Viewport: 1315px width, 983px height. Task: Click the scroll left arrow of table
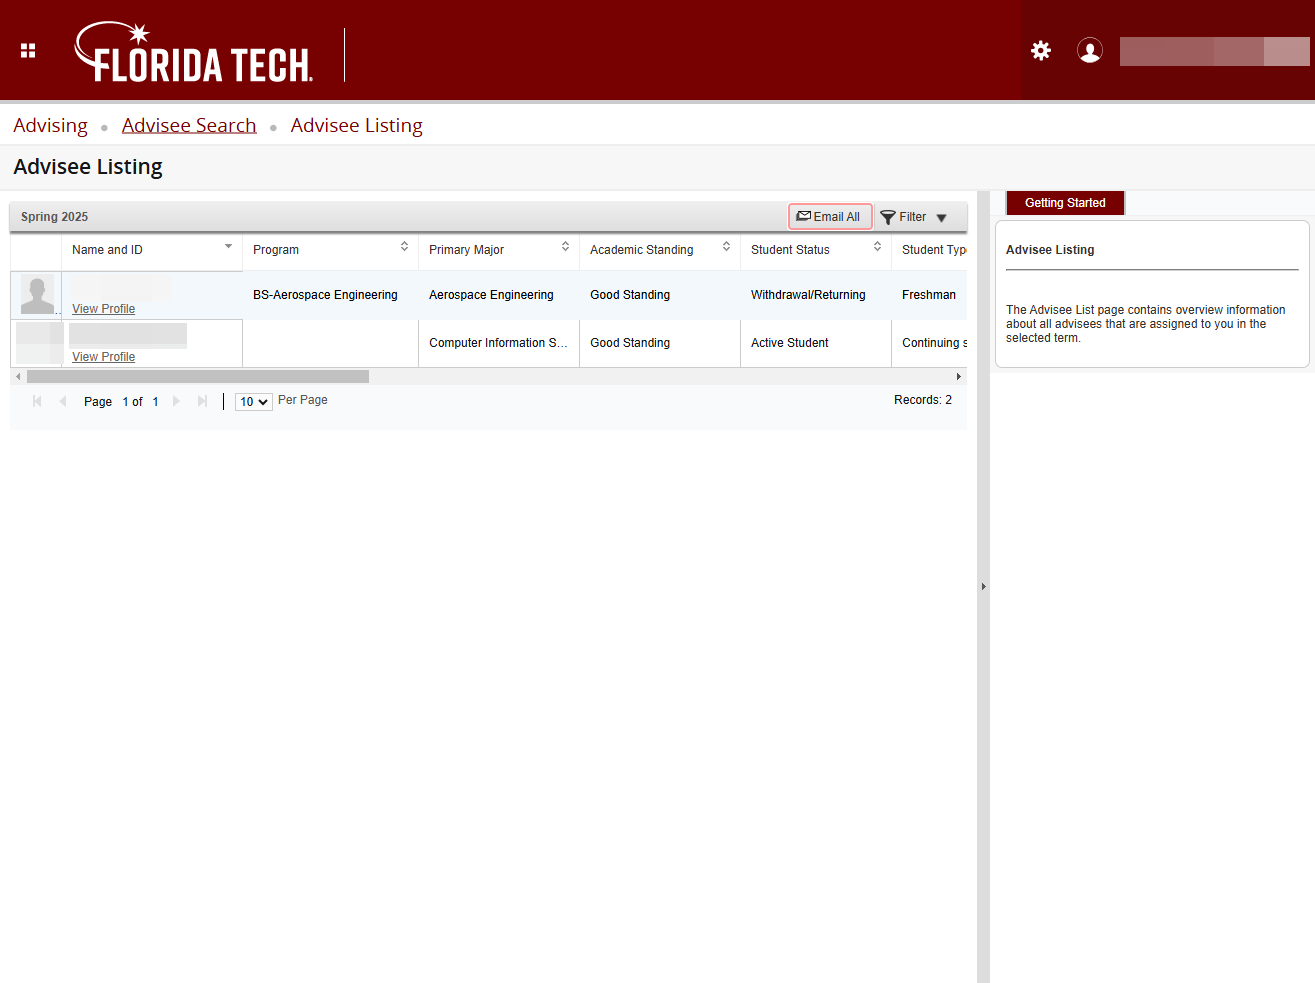tap(18, 377)
